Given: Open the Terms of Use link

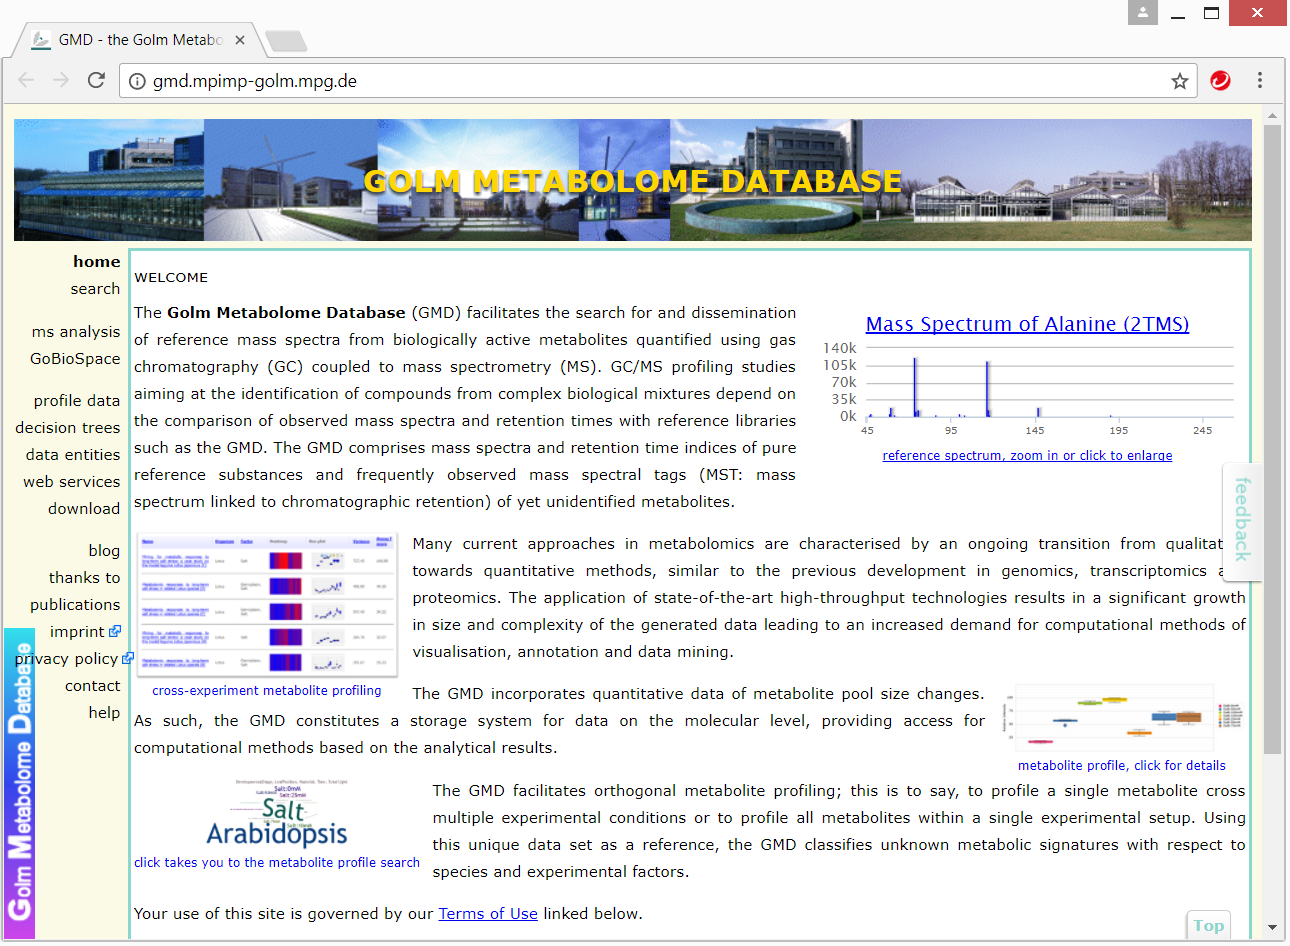Looking at the screenshot, I should point(488,914).
